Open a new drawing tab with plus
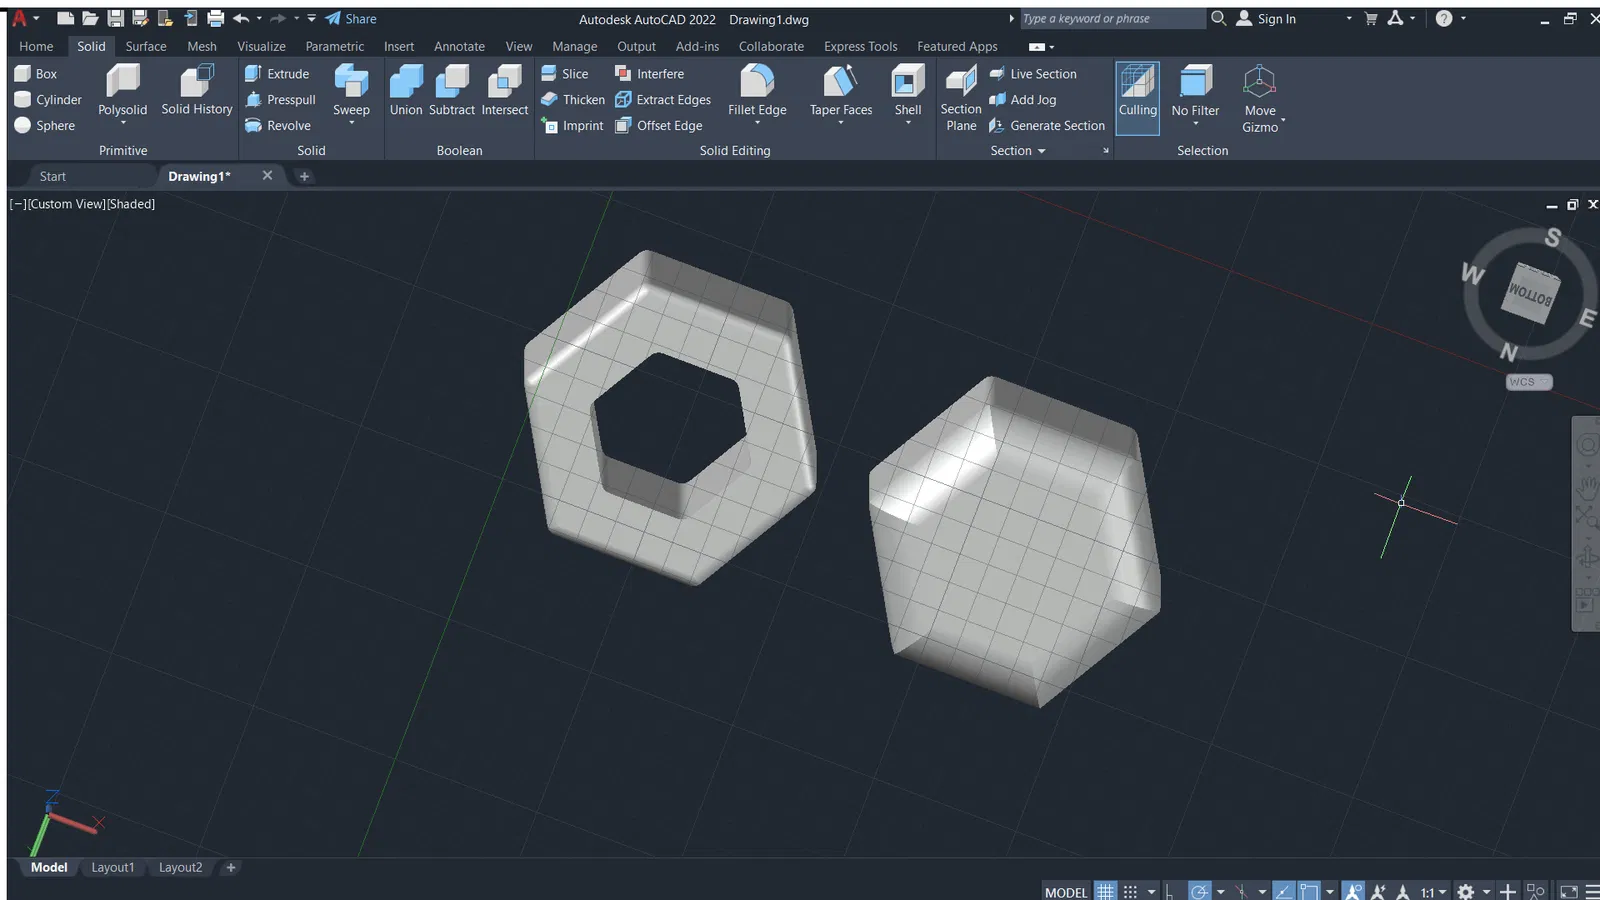The image size is (1600, 900). coord(304,176)
